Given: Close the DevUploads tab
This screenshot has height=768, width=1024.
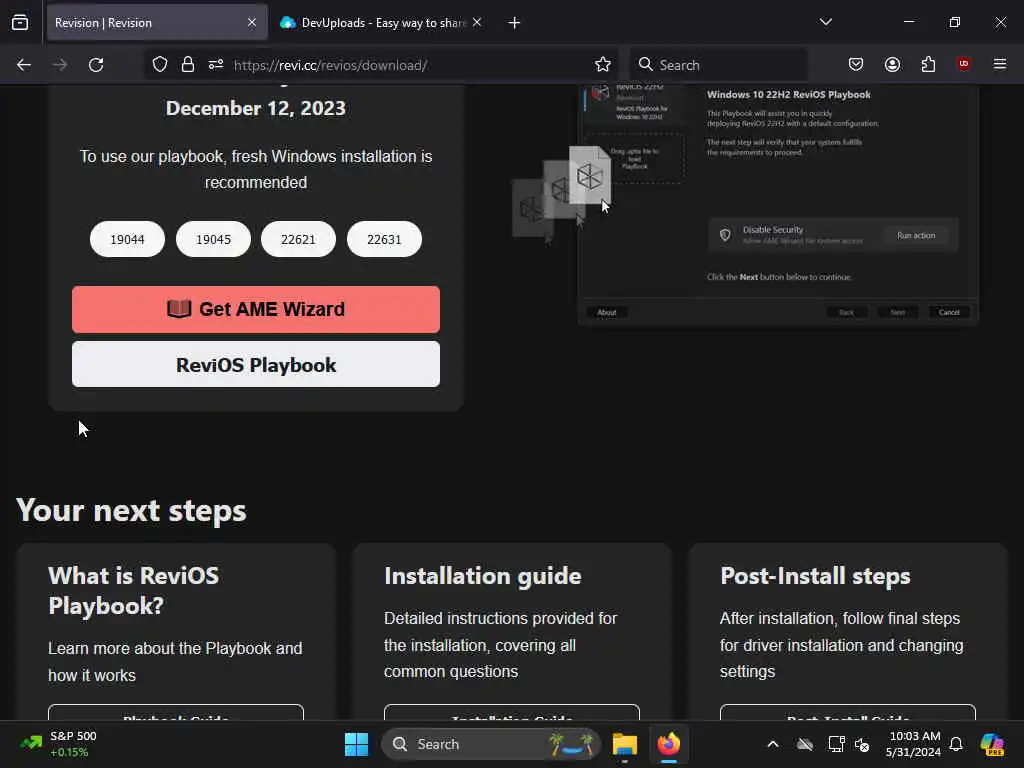Looking at the screenshot, I should coord(477,23).
